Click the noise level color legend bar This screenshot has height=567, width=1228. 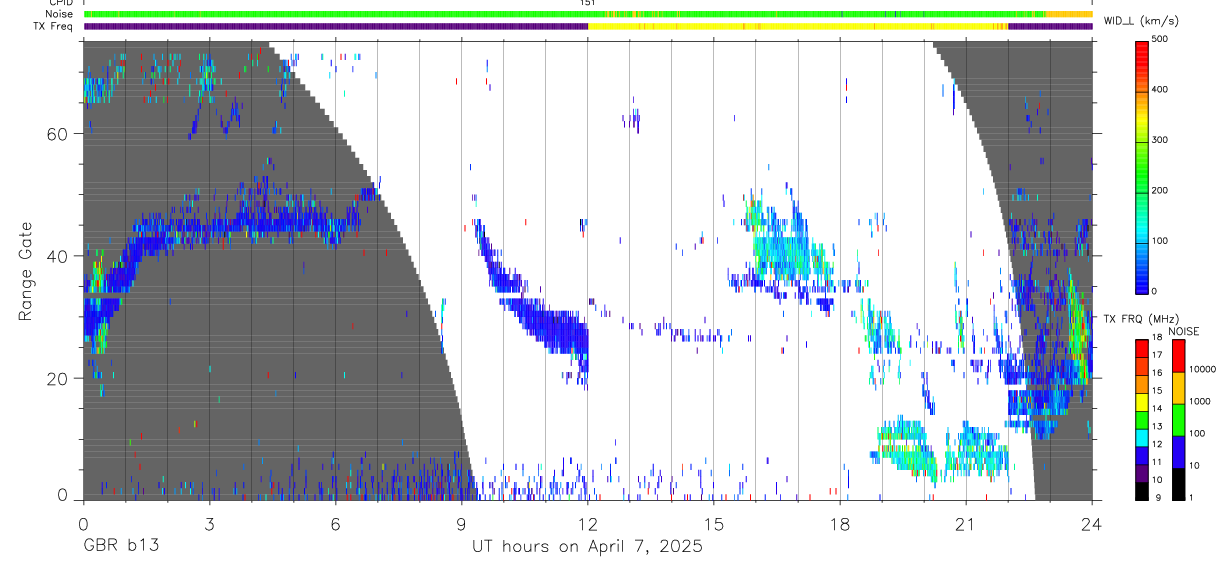[1178, 419]
